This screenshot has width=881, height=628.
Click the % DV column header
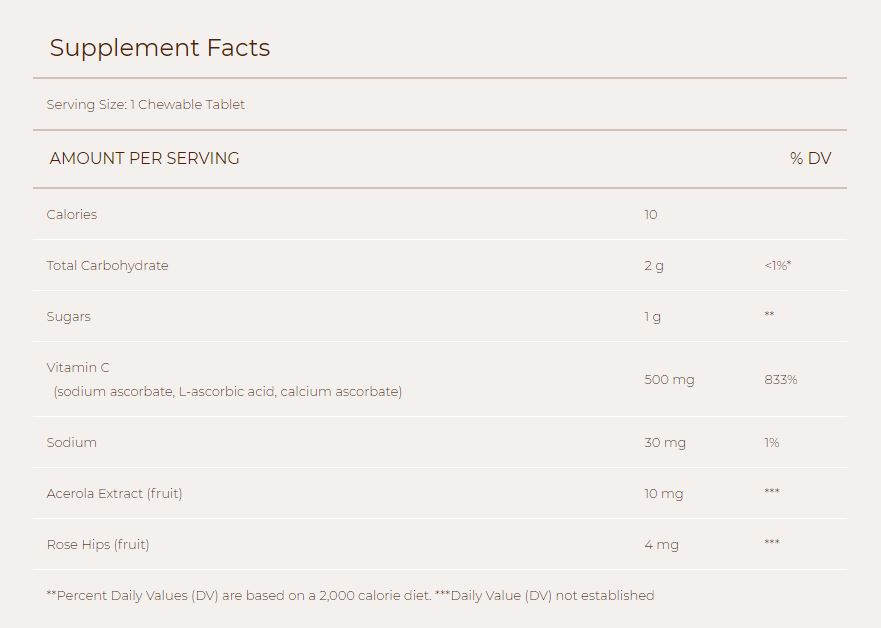pyautogui.click(x=810, y=158)
